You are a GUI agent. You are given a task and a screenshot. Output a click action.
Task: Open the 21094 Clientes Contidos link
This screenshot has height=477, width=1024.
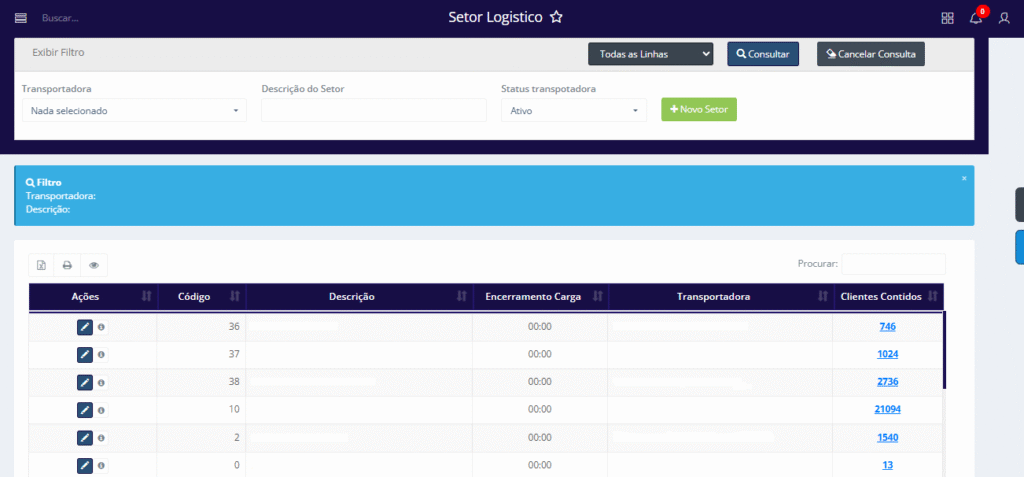point(887,409)
